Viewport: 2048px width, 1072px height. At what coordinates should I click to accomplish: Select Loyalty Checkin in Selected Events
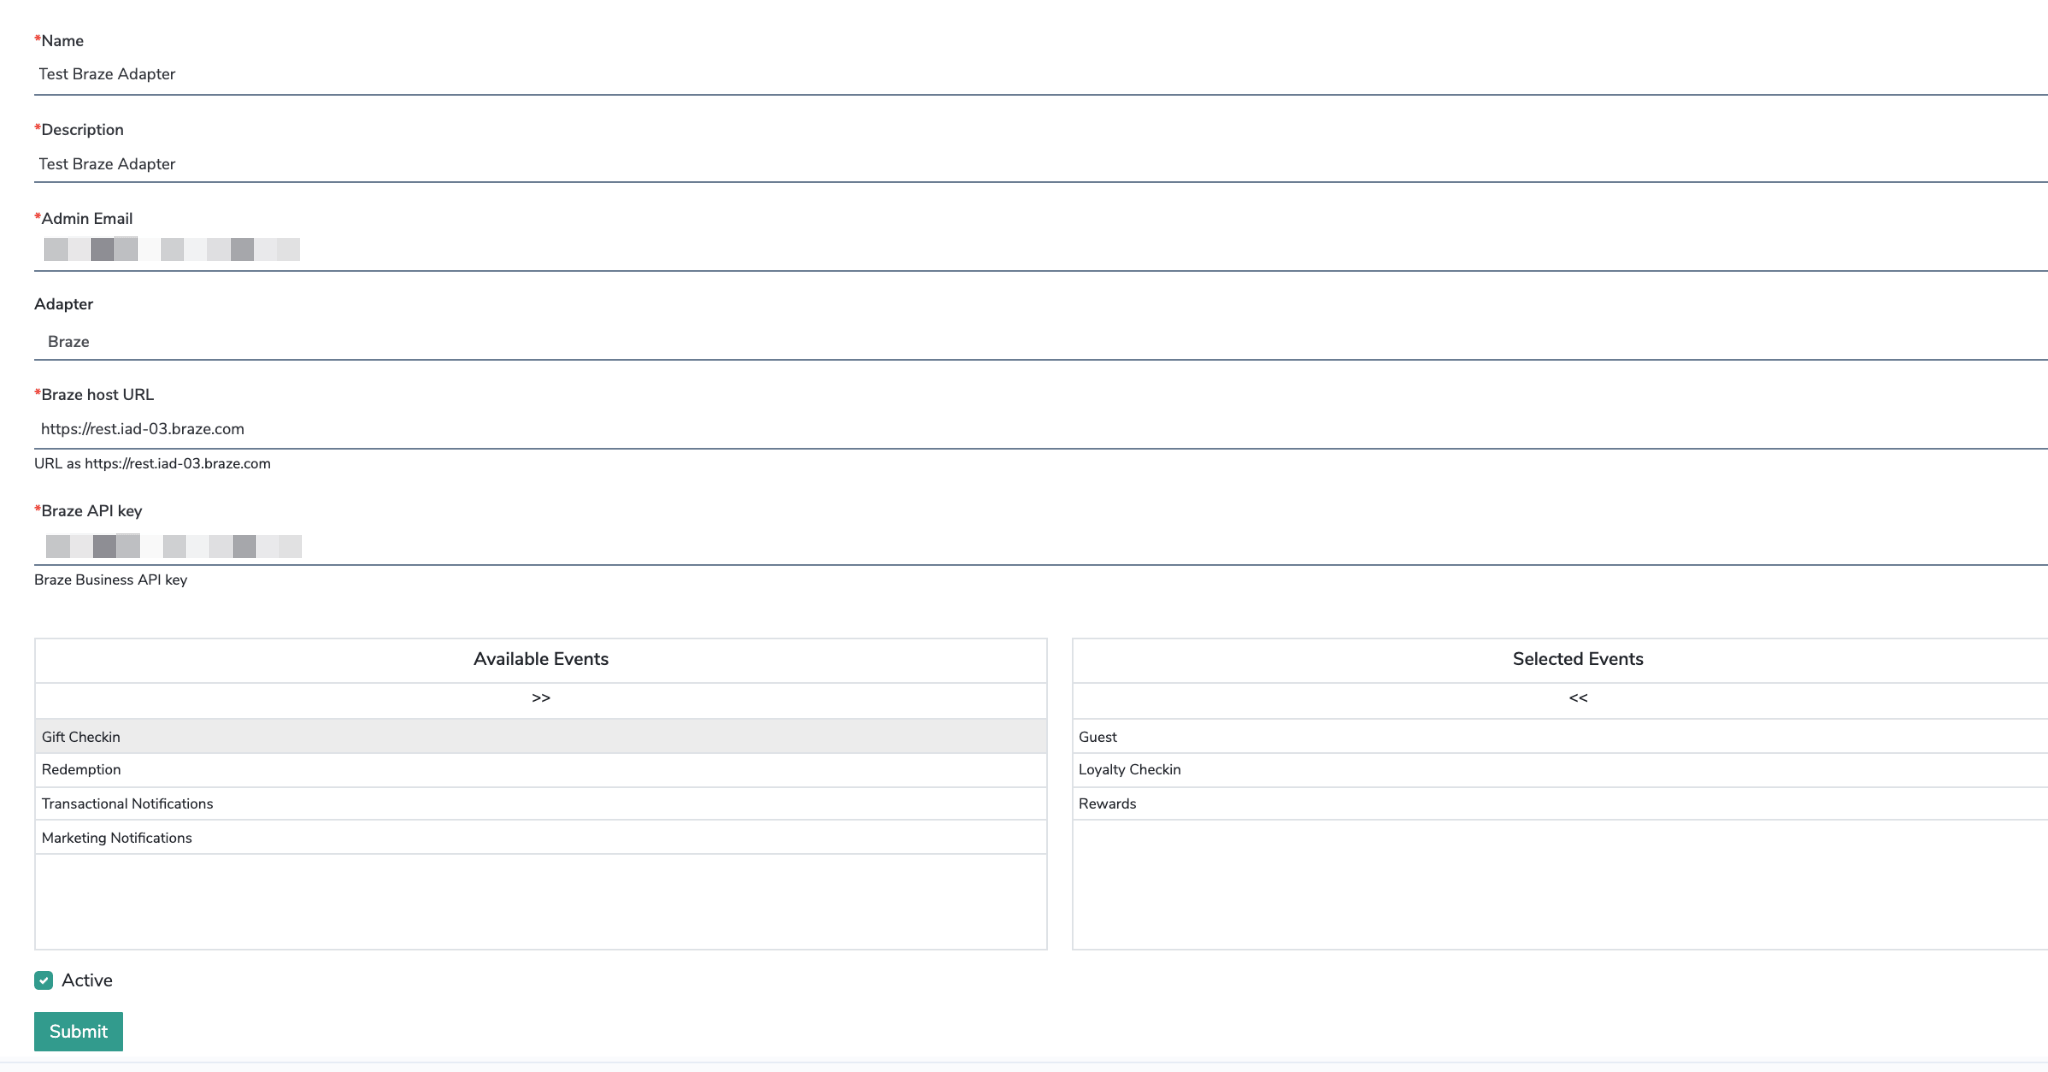(x=1560, y=770)
